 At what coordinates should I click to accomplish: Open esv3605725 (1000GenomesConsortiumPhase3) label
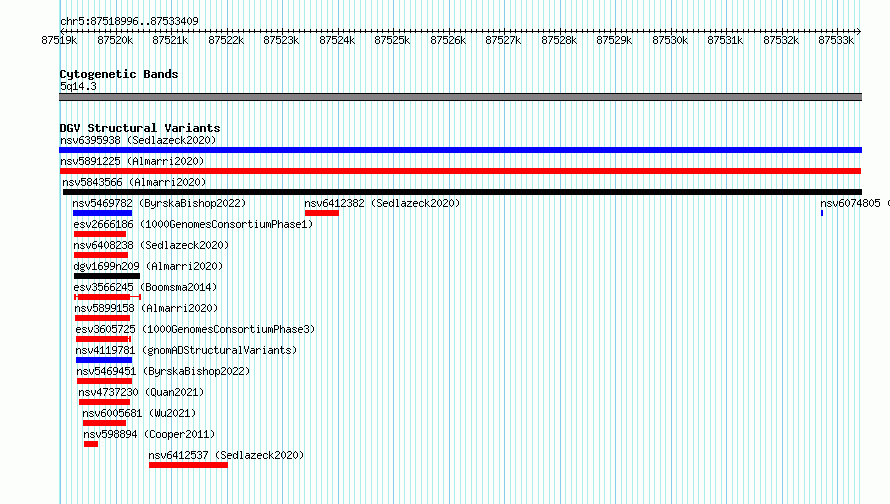pyautogui.click(x=195, y=329)
